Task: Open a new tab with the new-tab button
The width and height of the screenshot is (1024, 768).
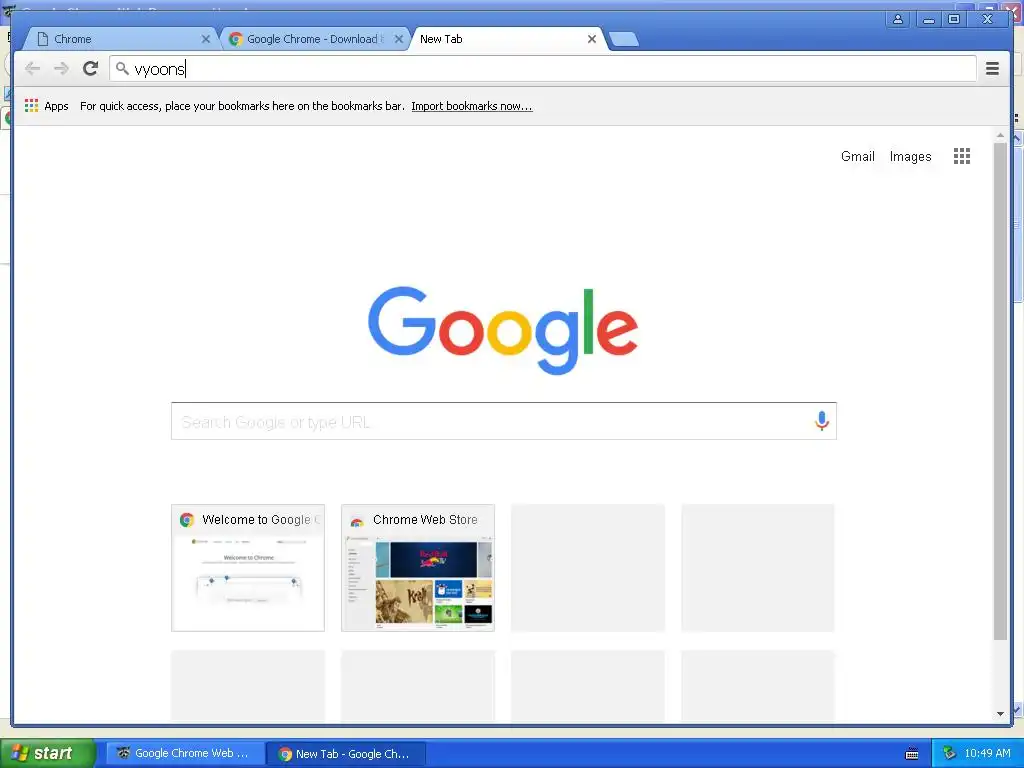Action: pyautogui.click(x=624, y=39)
